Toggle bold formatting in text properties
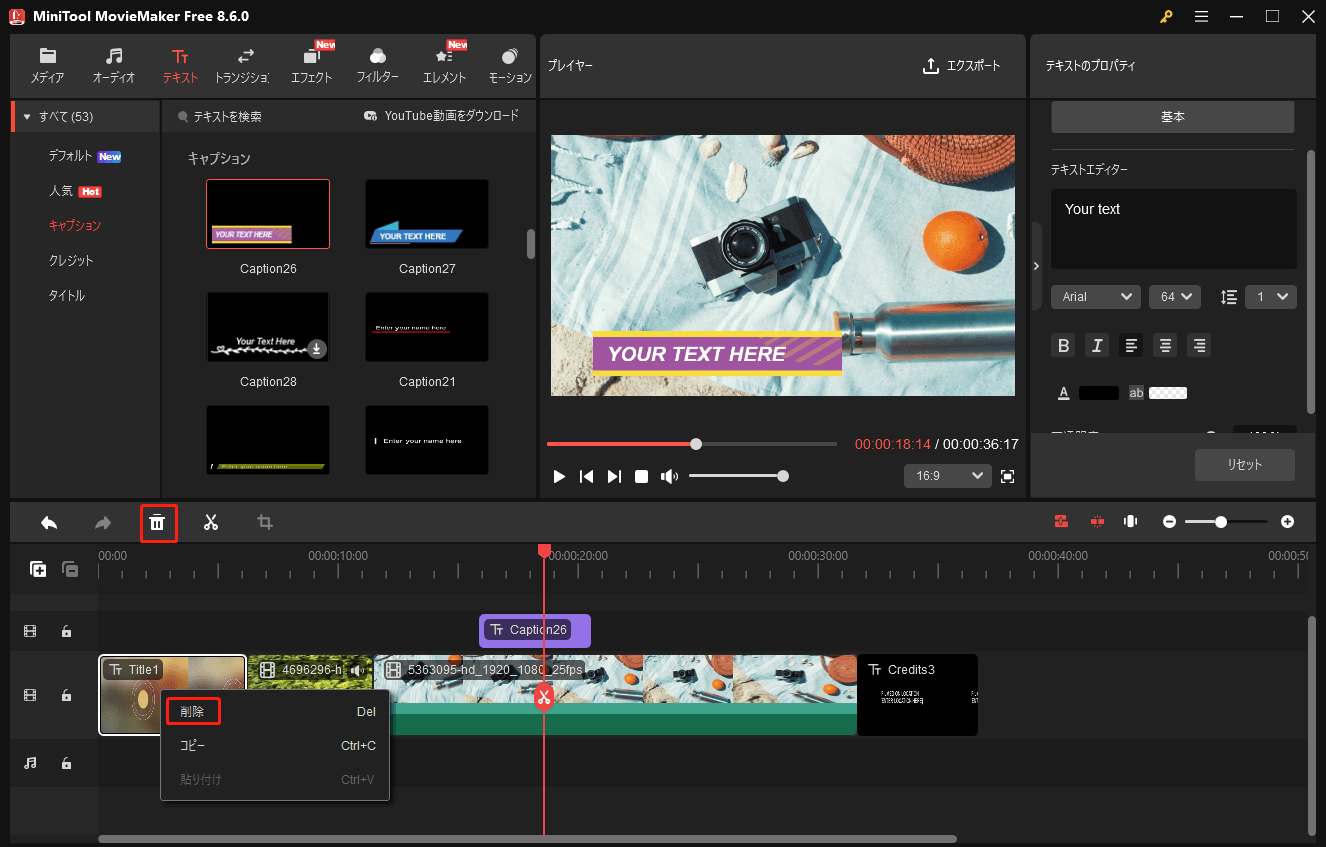This screenshot has height=847, width=1326. 1063,345
